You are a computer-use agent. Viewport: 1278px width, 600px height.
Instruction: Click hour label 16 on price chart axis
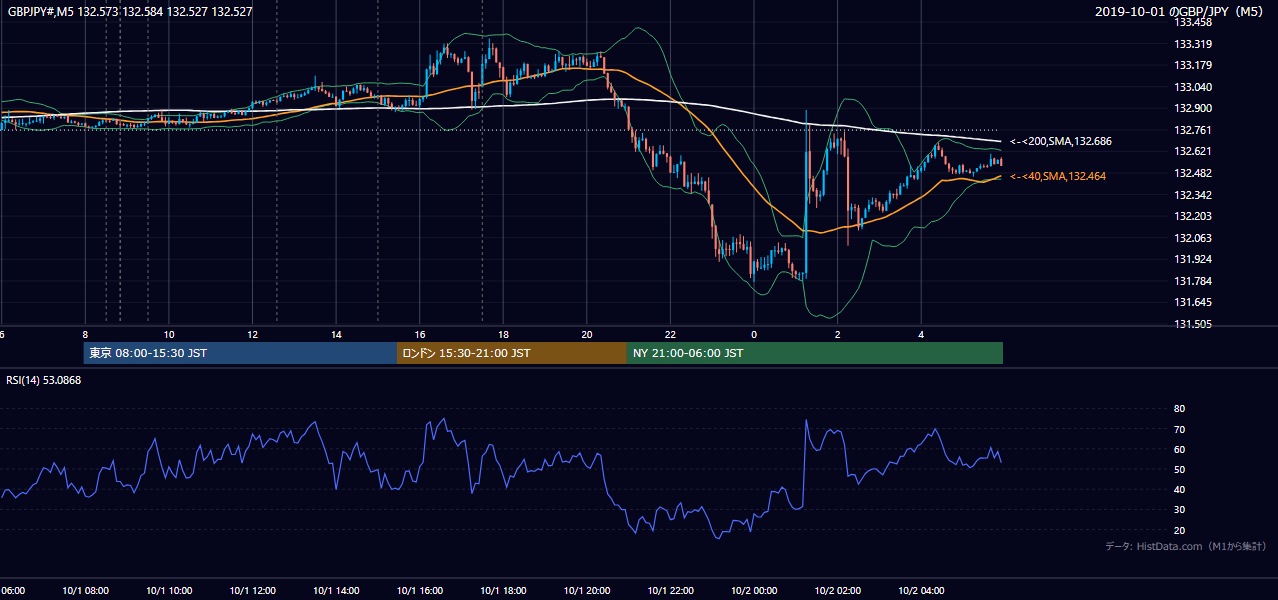(420, 334)
